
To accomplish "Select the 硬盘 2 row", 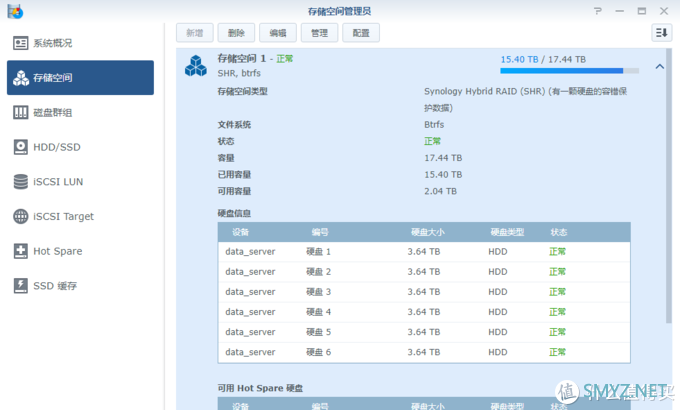I will pos(424,272).
